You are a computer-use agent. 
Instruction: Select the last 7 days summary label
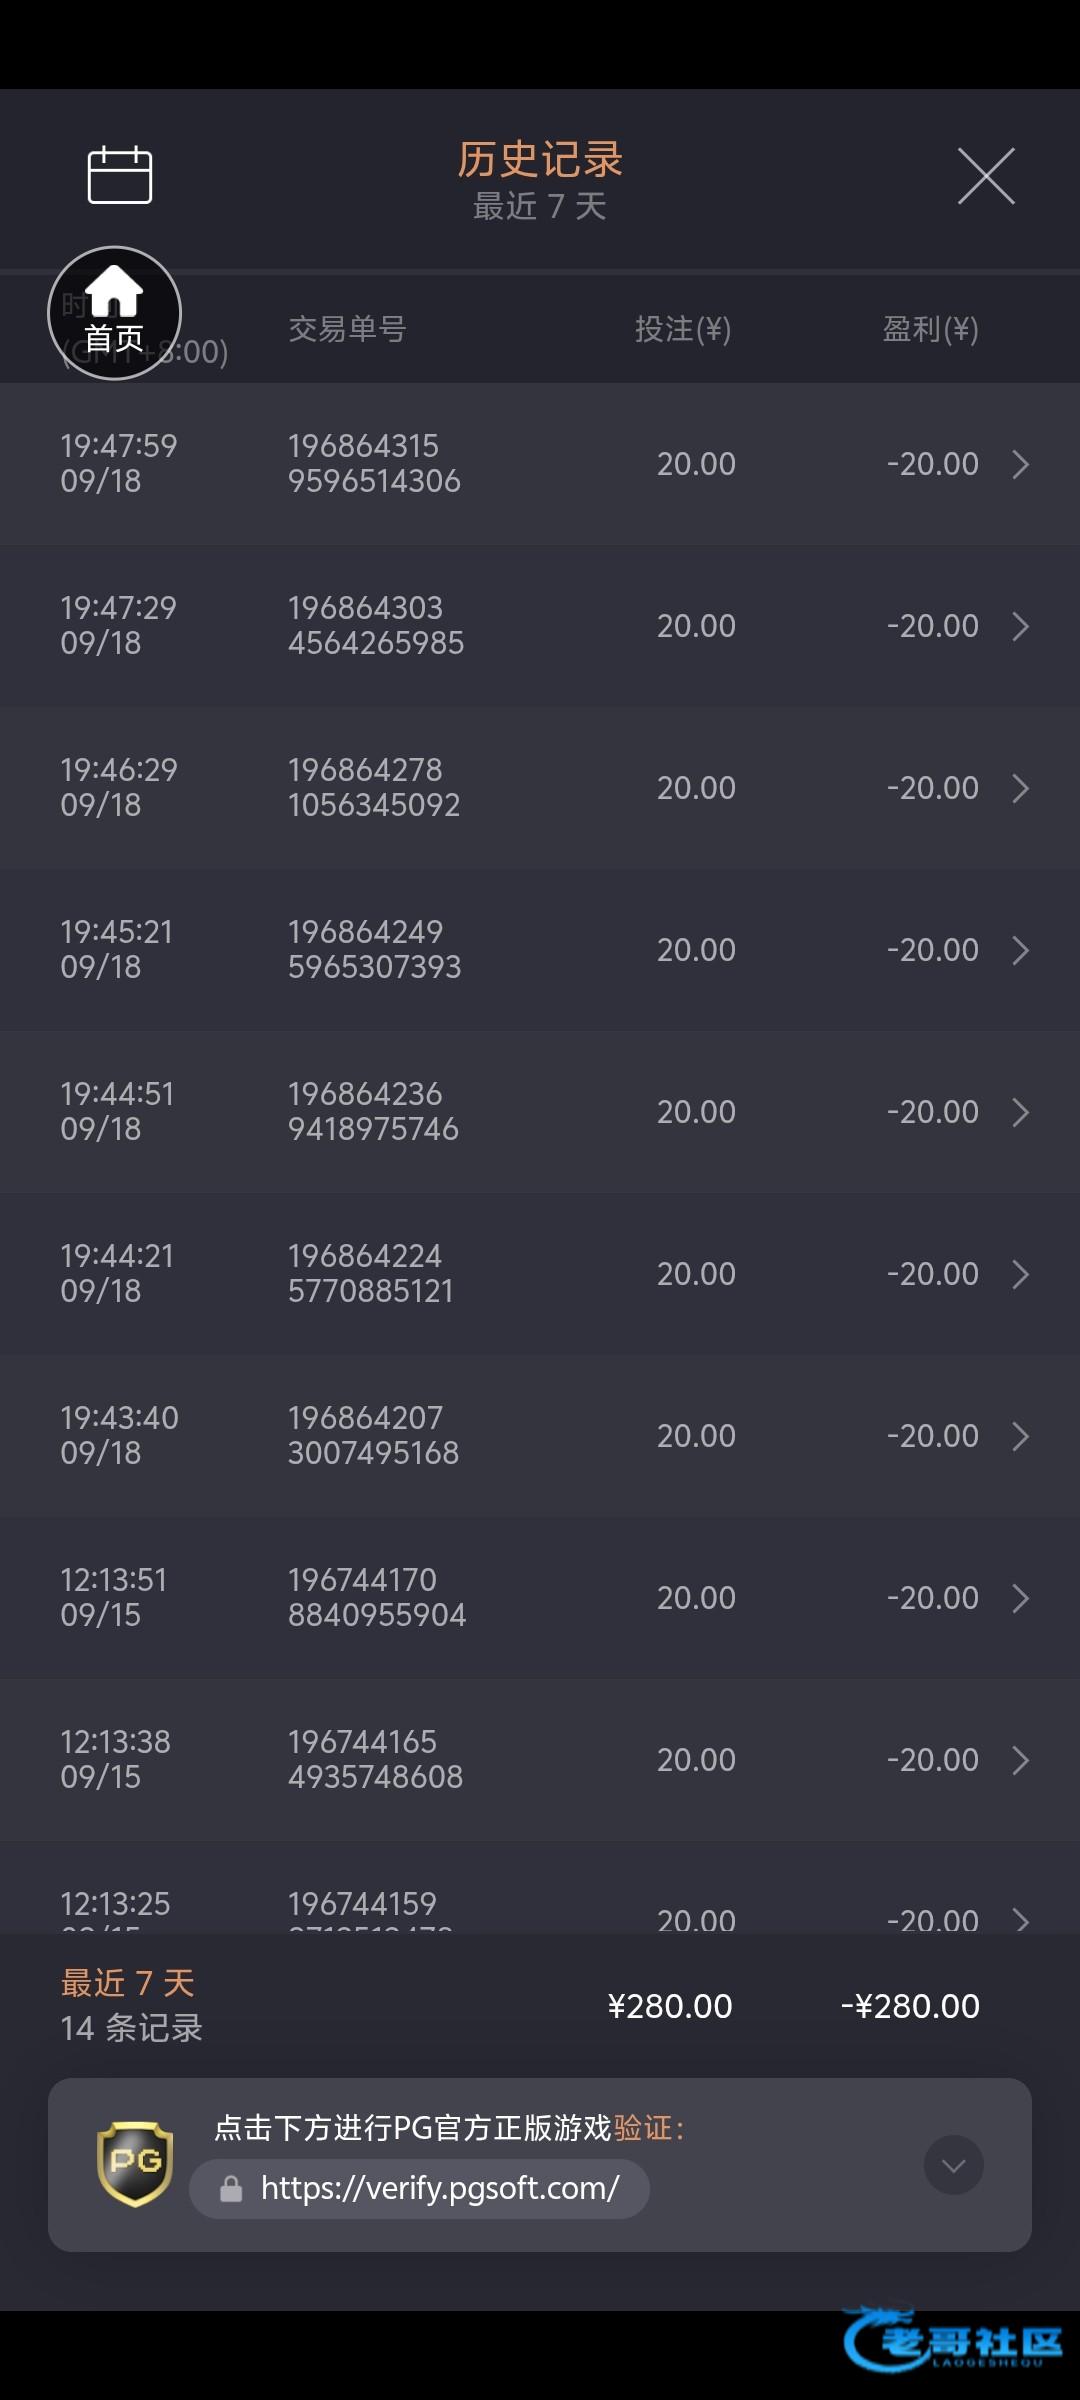pos(127,1982)
